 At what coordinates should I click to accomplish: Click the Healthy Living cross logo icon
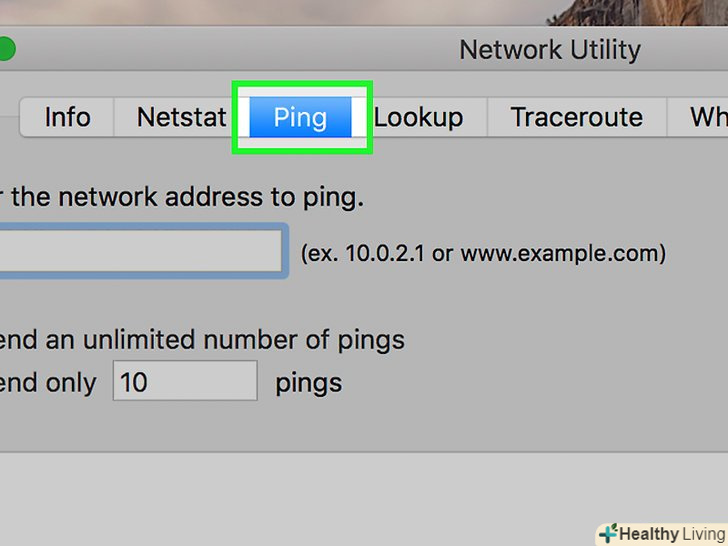pos(607,533)
